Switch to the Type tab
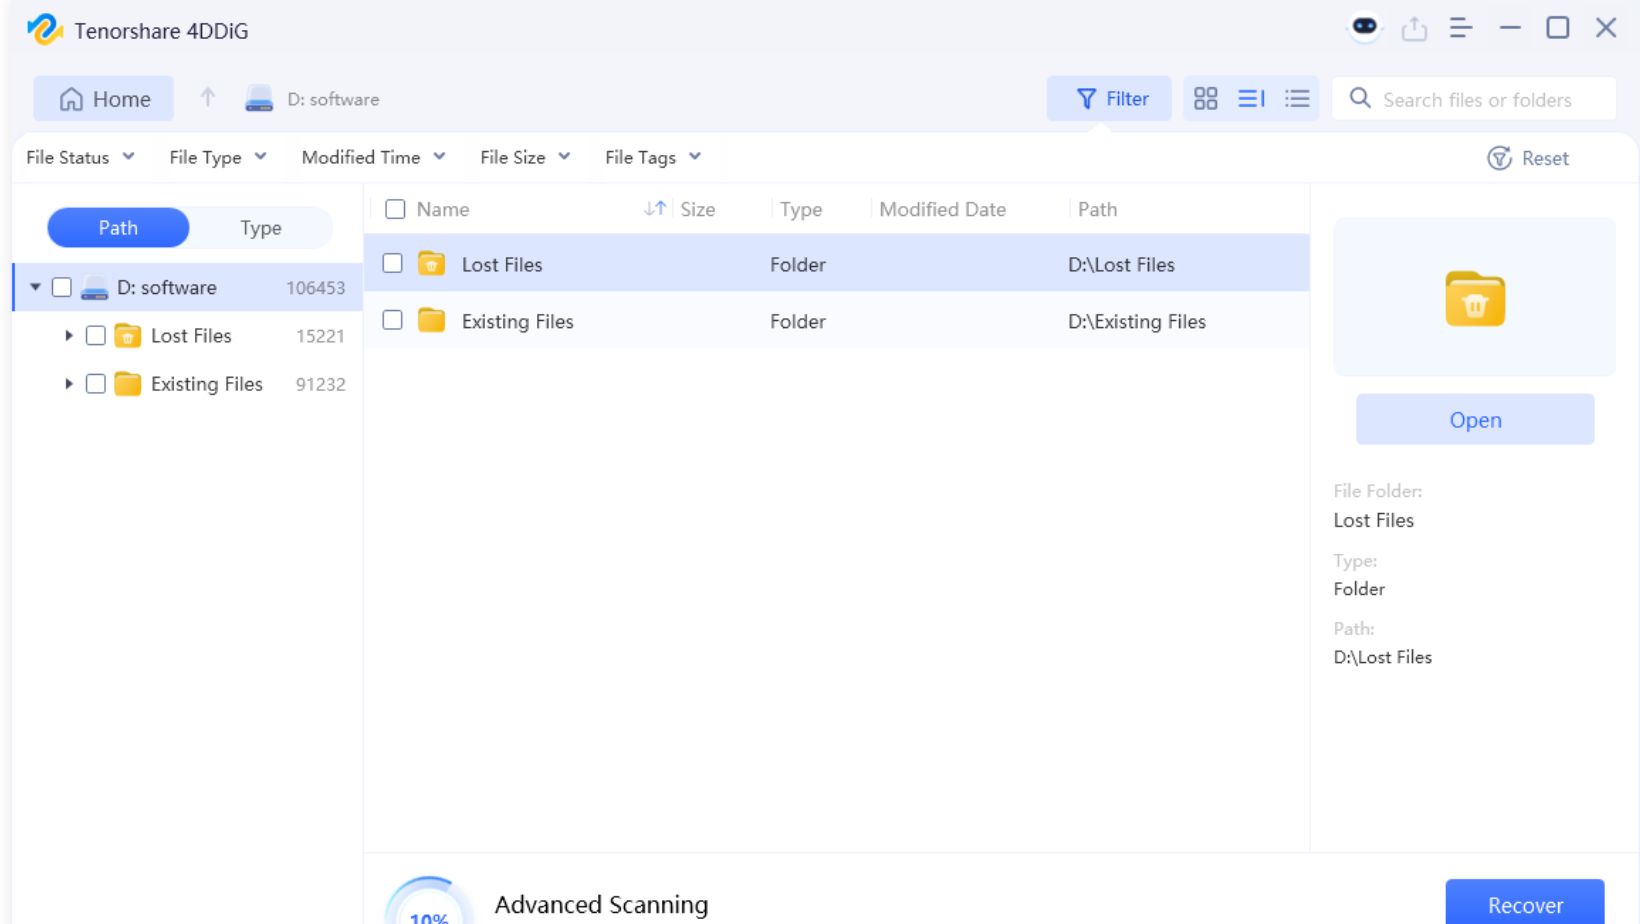The width and height of the screenshot is (1640, 924). click(260, 228)
